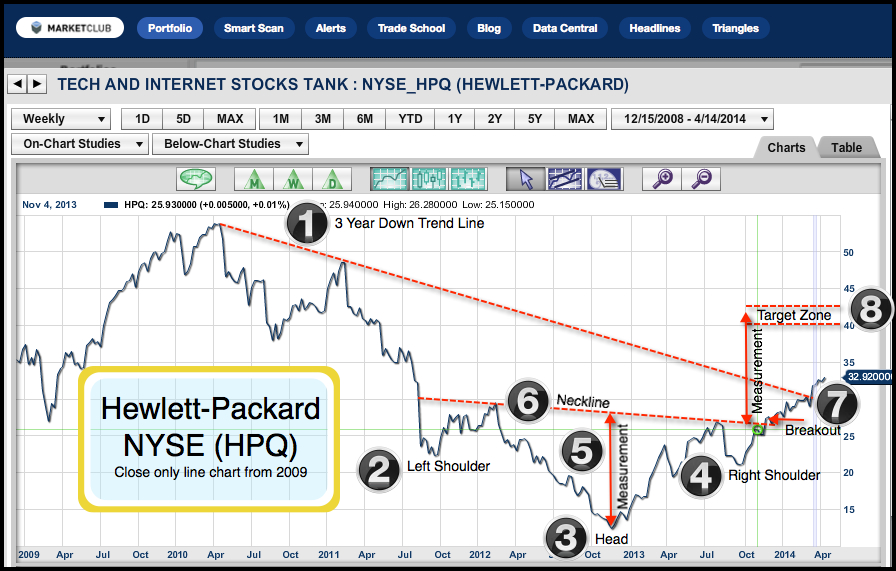896x571 pixels.
Task: Click the MarketClub logo
Action: (x=70, y=28)
